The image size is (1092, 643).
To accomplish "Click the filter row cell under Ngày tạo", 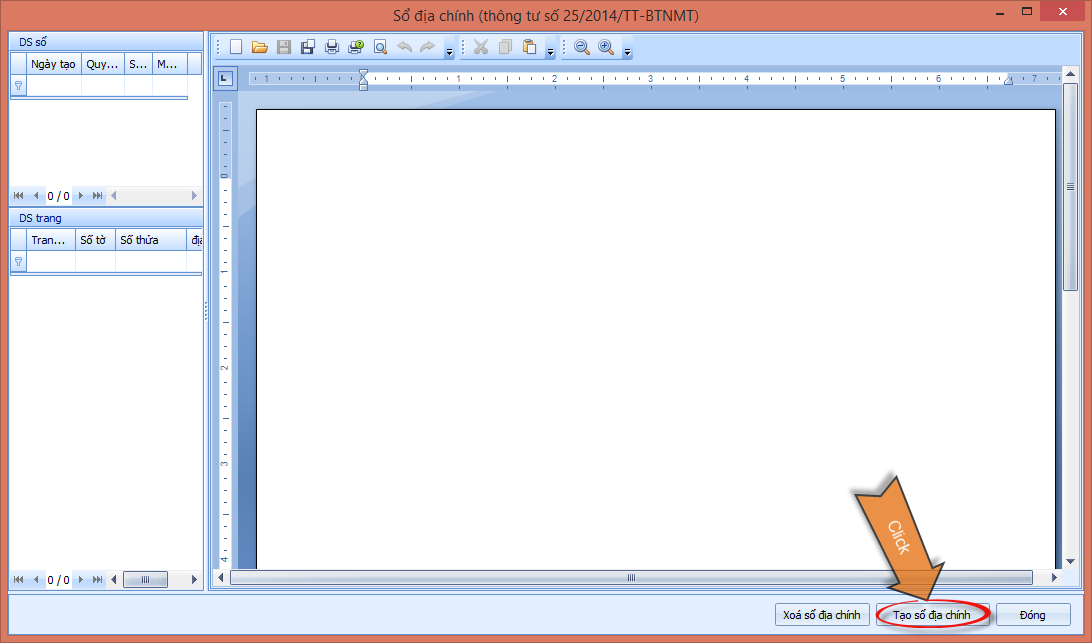I will tap(54, 86).
